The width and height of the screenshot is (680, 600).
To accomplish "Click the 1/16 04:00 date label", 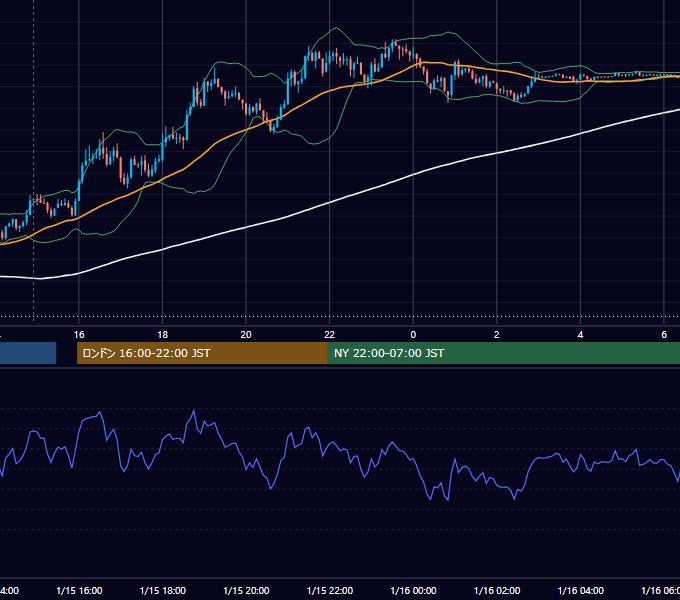I will [581, 591].
